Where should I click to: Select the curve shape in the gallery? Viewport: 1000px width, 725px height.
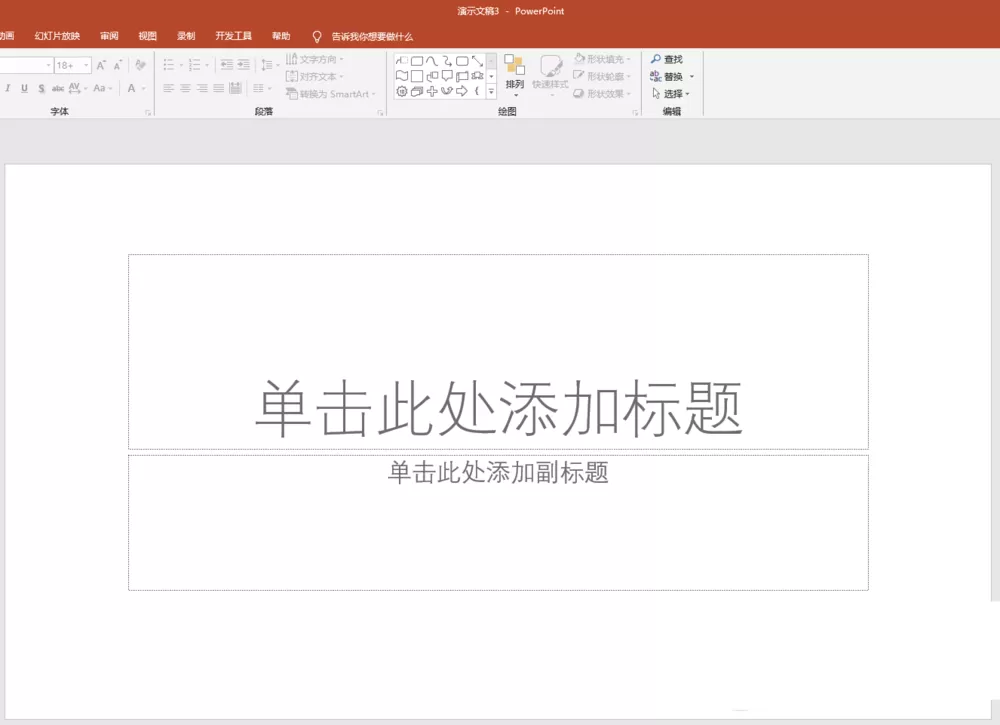pyautogui.click(x=432, y=61)
